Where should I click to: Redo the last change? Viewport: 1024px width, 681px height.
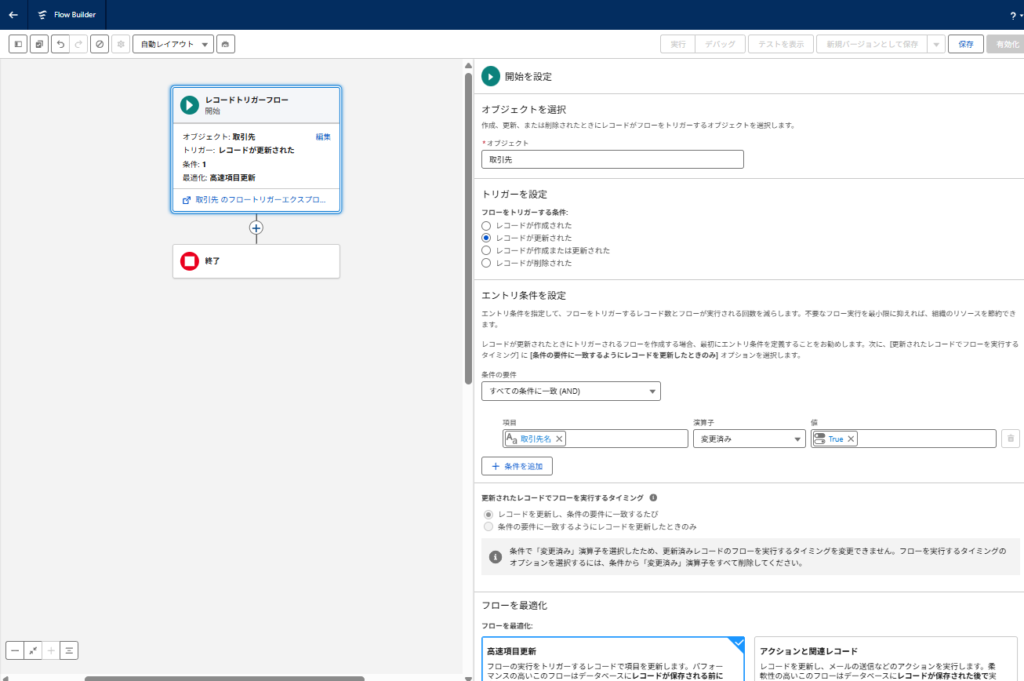(x=78, y=44)
